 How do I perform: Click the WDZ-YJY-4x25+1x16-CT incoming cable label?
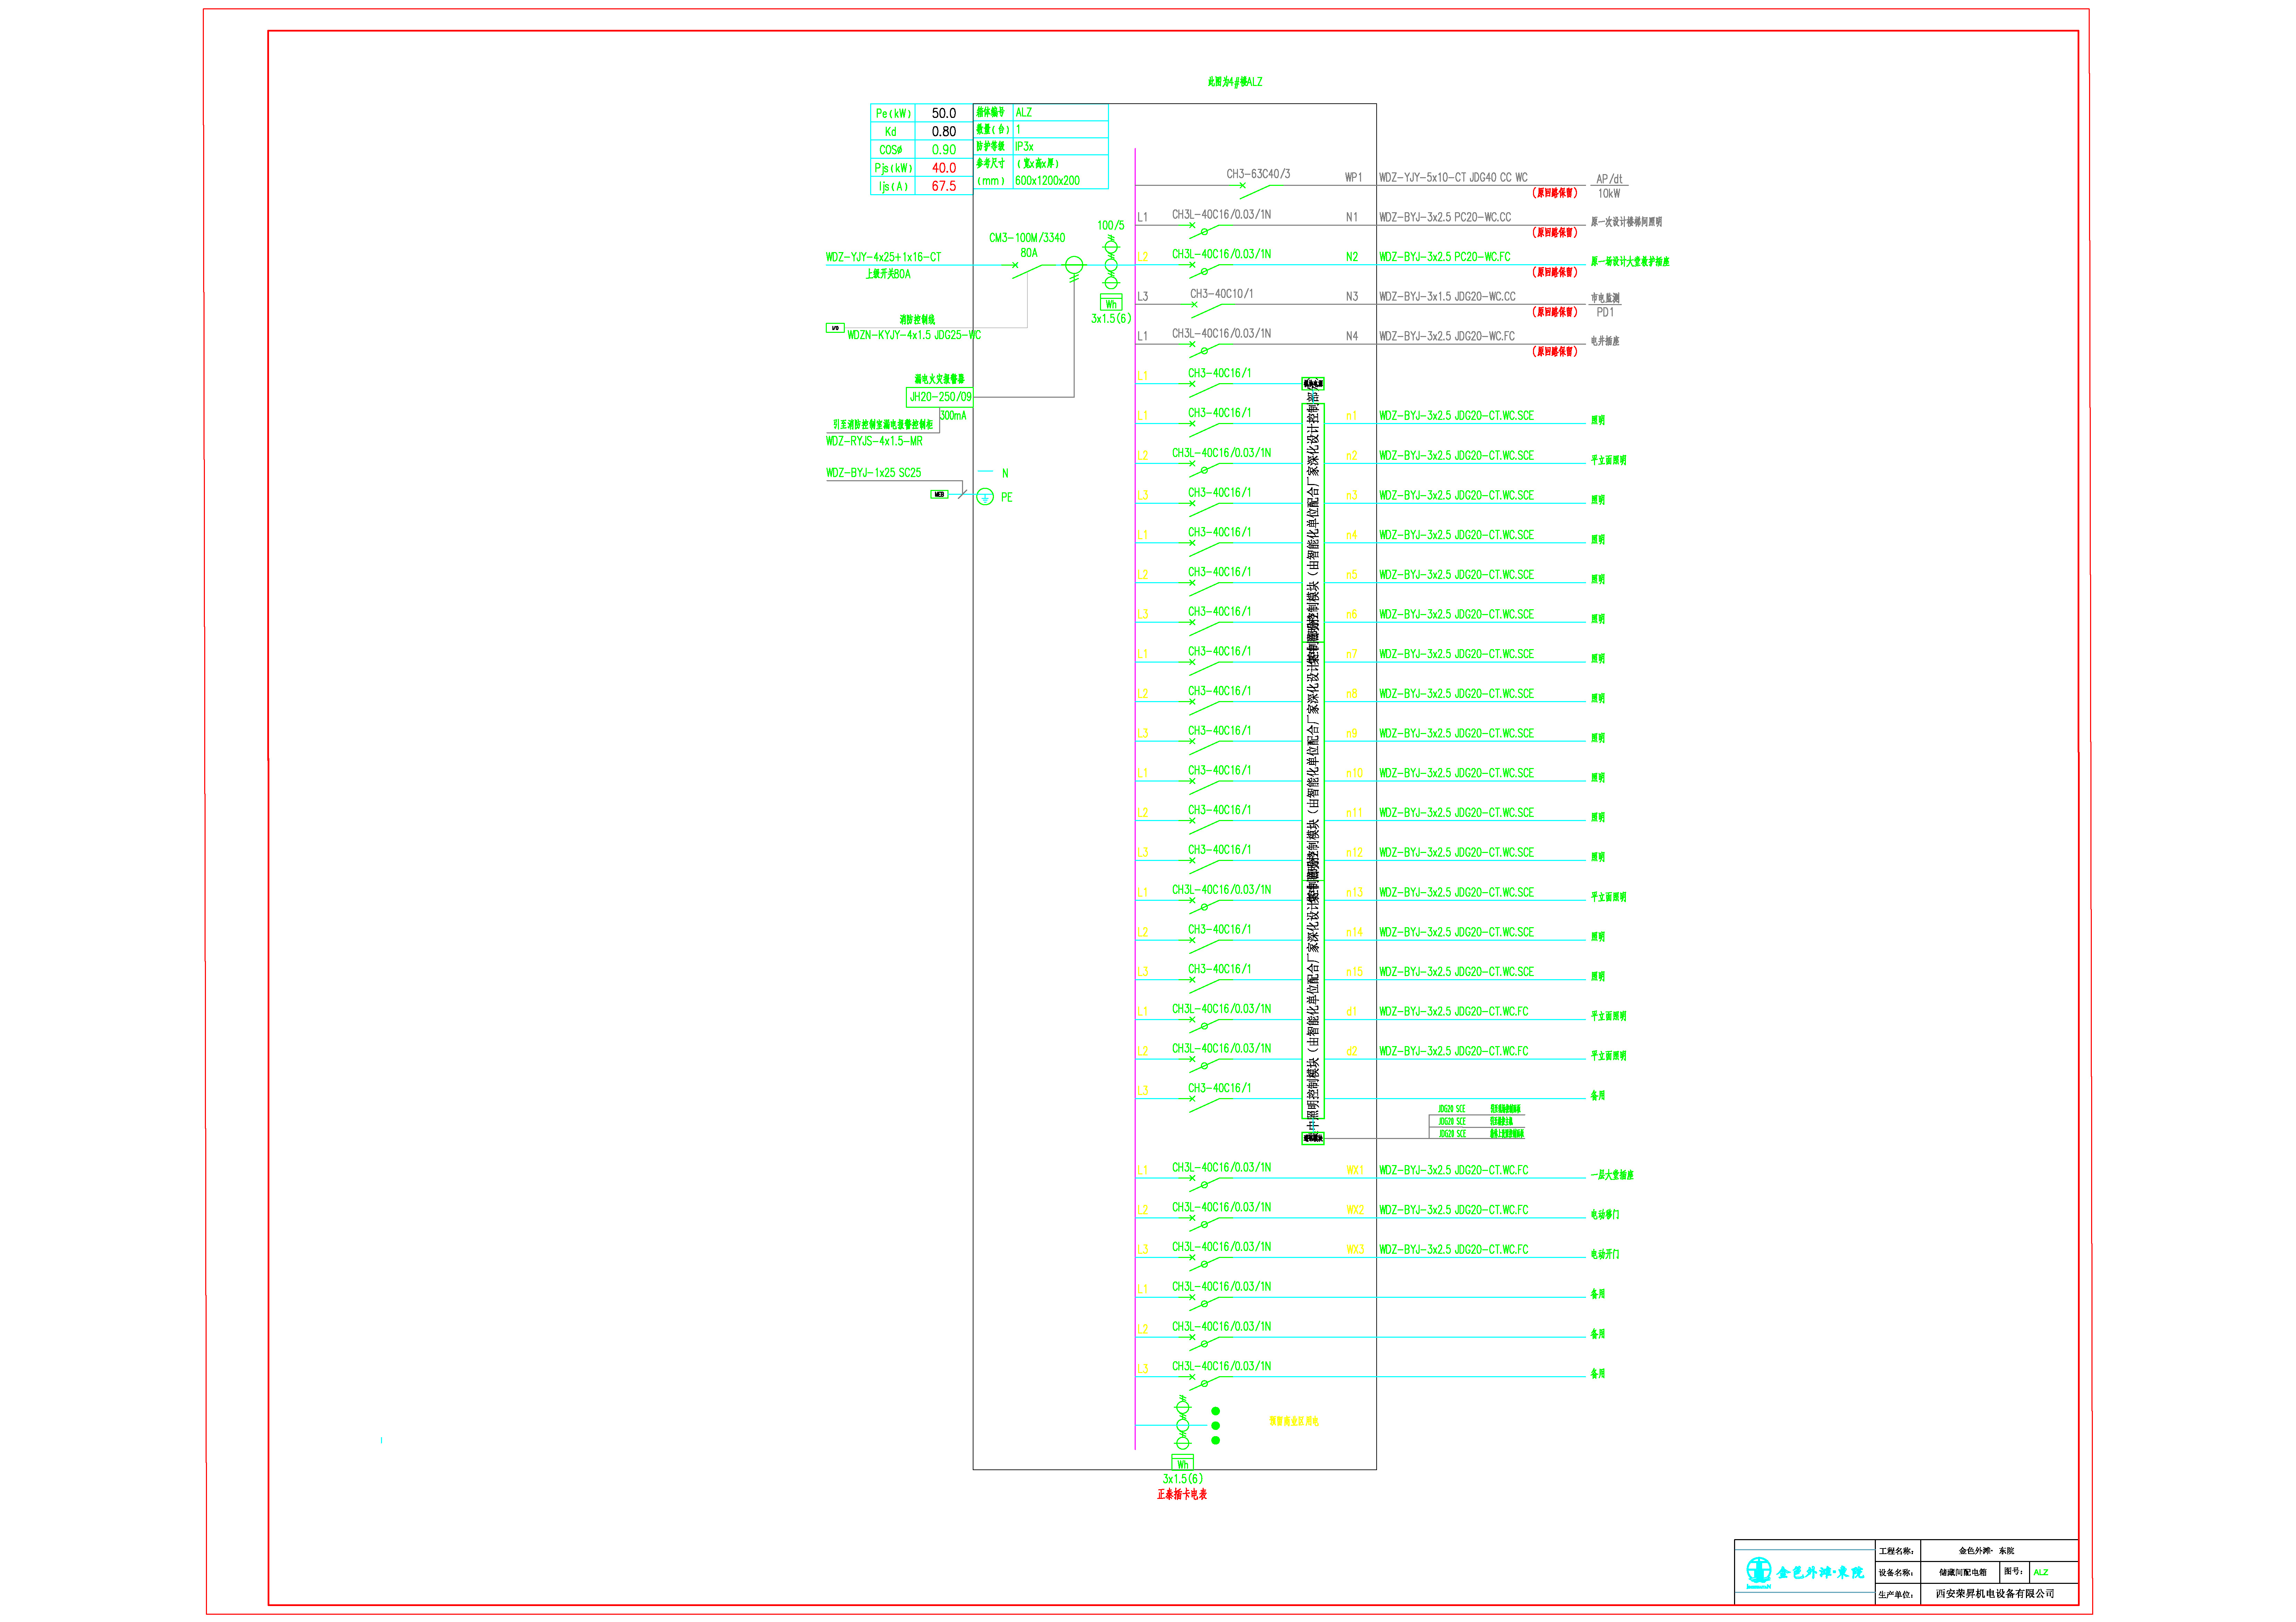pos(883,257)
